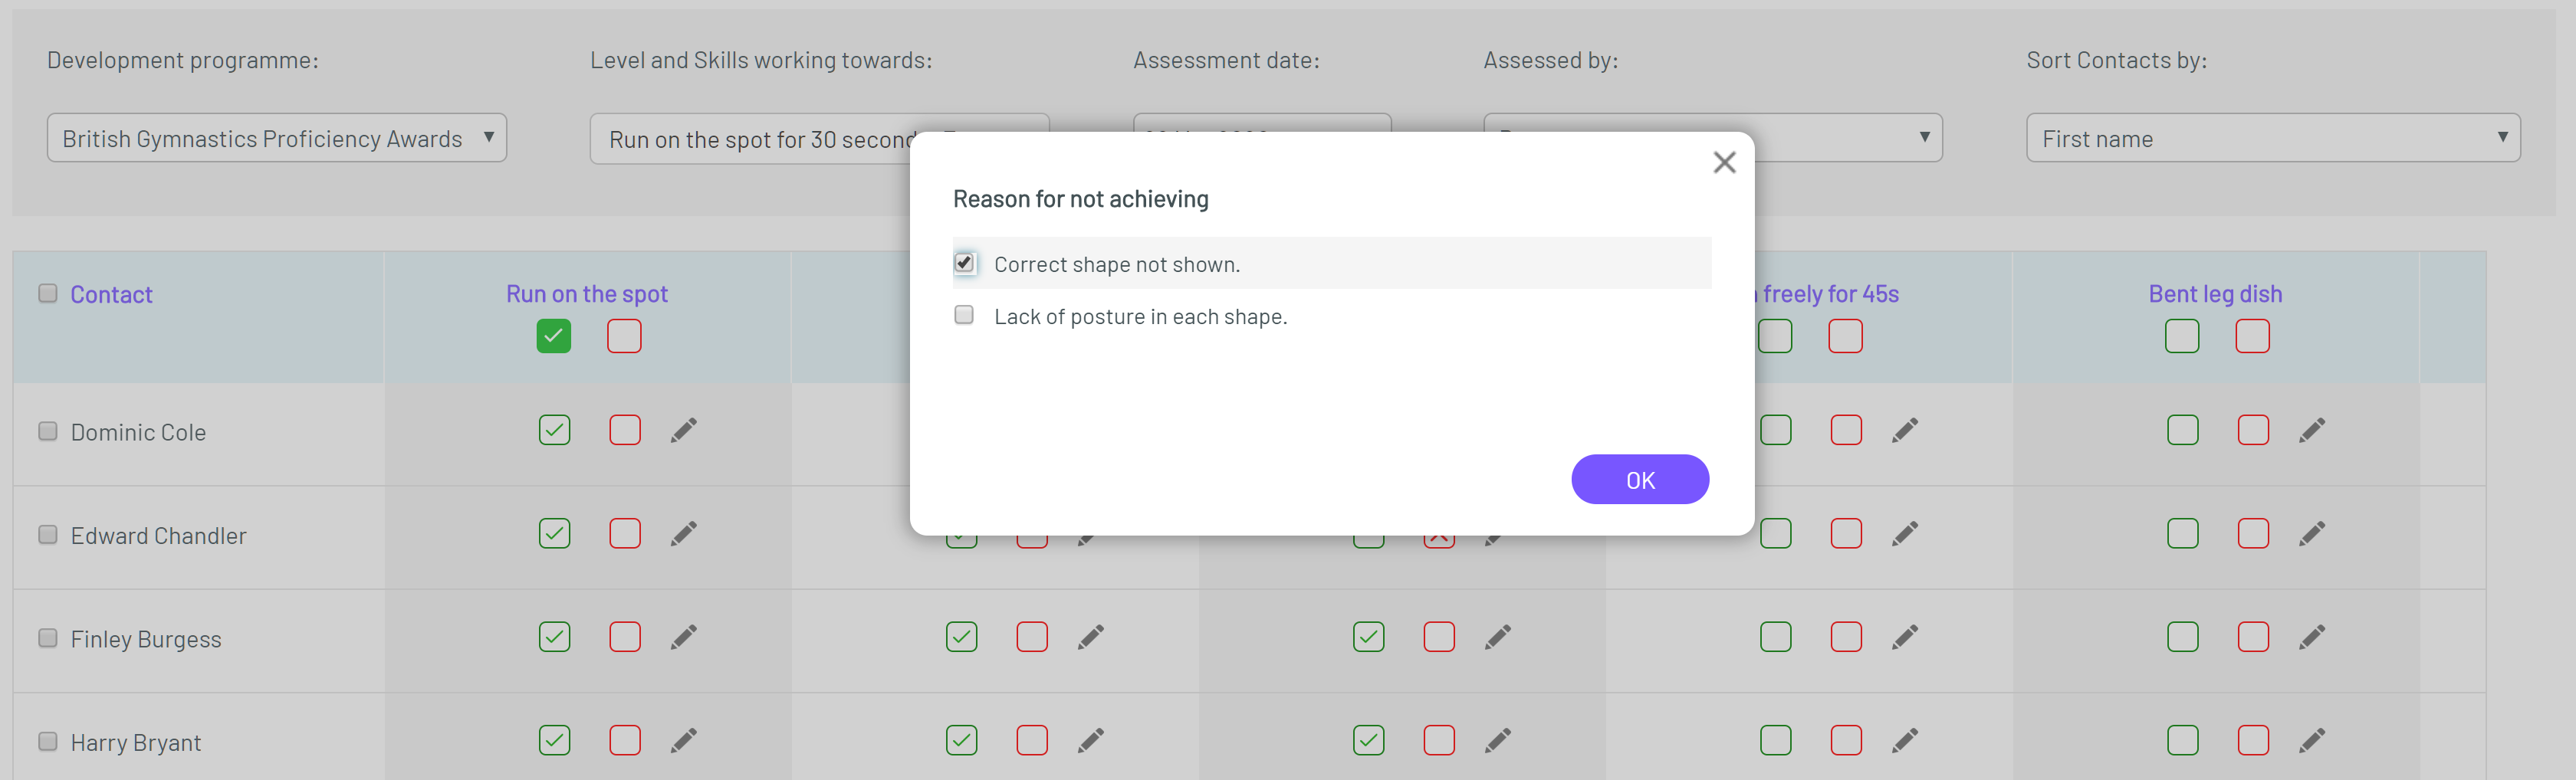Check Lack of posture in each shape
The image size is (2576, 780).
coord(964,315)
